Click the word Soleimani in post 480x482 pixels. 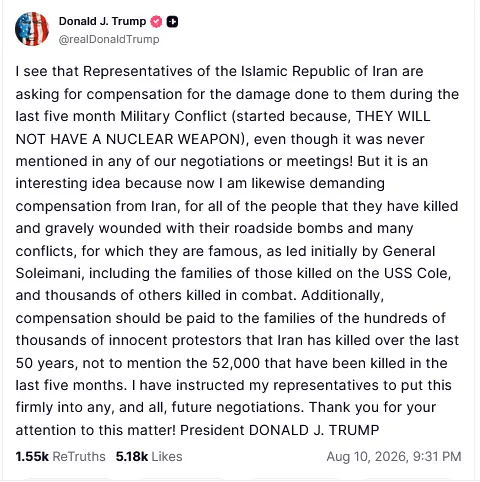click(x=48, y=273)
